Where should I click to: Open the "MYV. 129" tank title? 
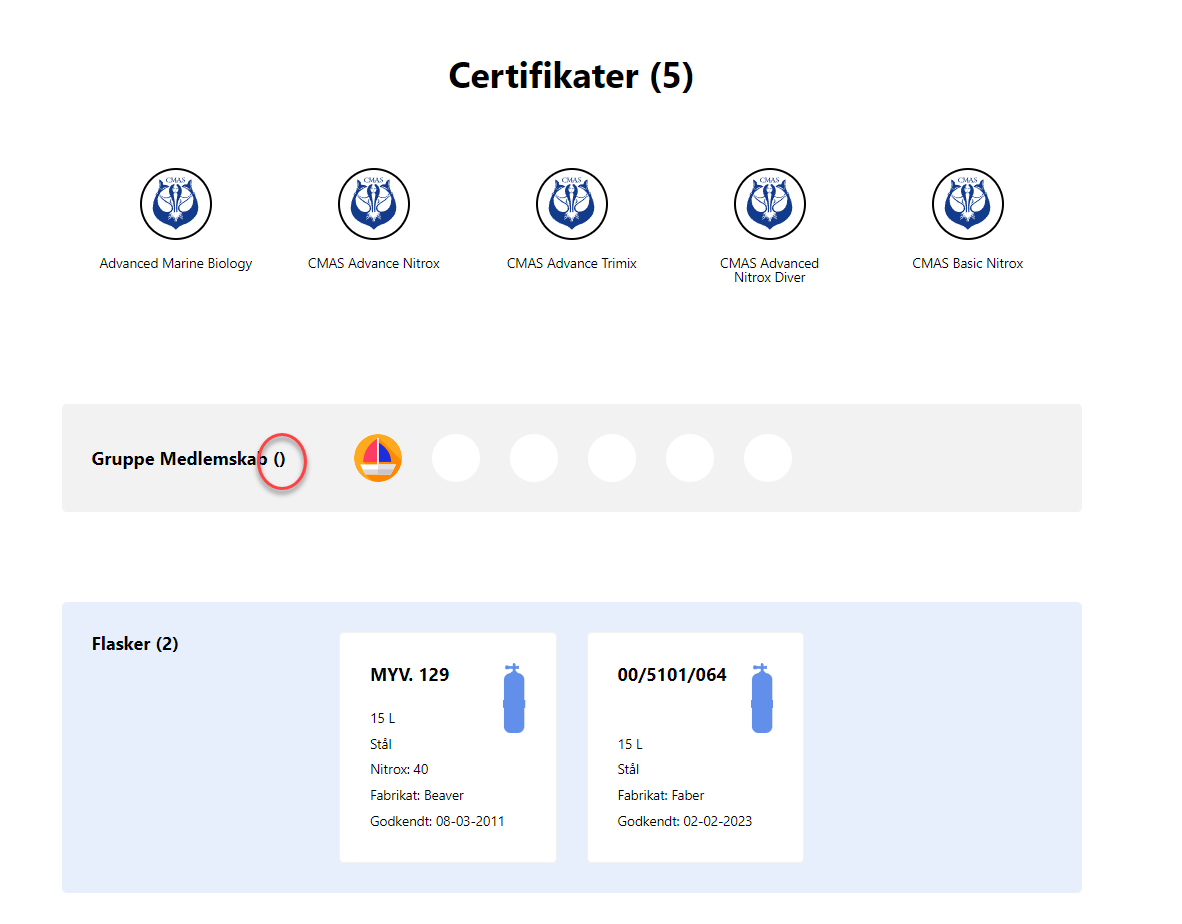409,675
